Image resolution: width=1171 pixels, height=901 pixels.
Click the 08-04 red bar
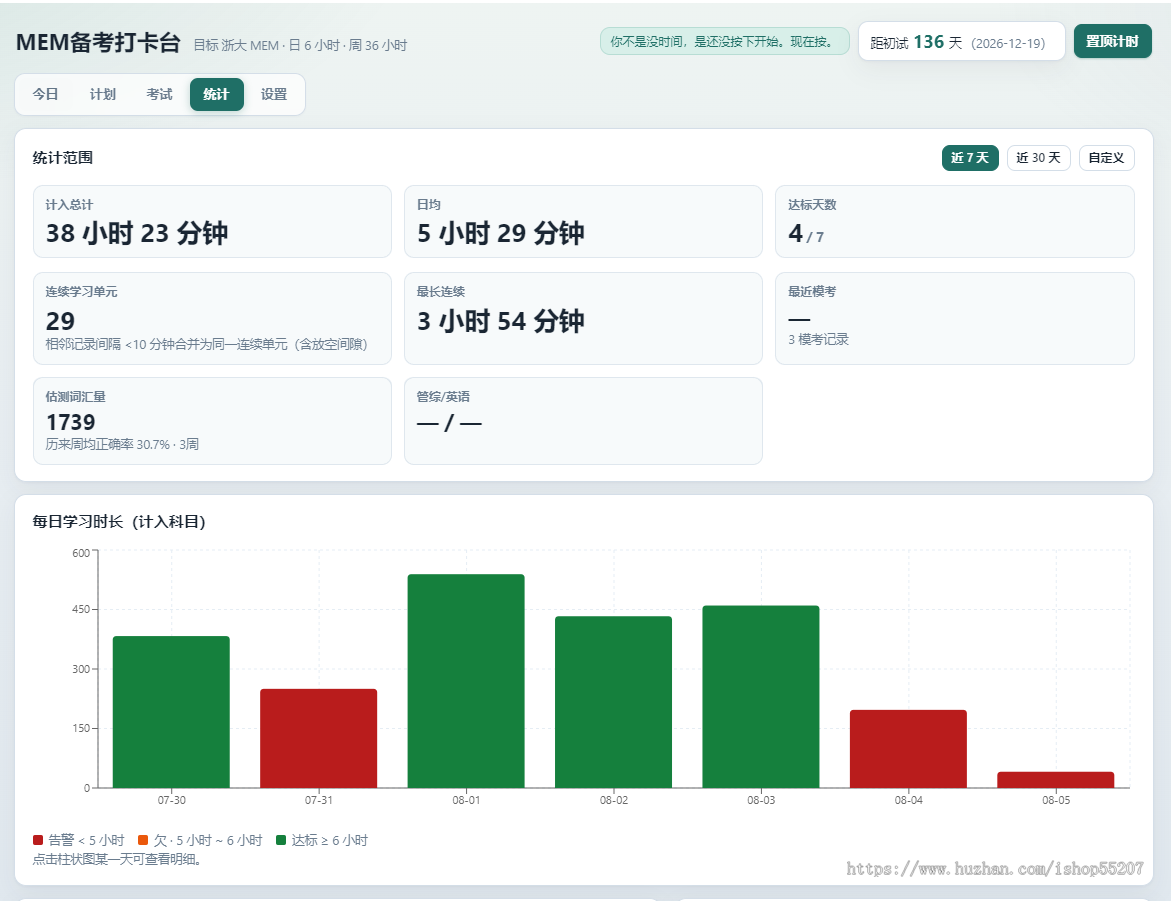point(908,749)
